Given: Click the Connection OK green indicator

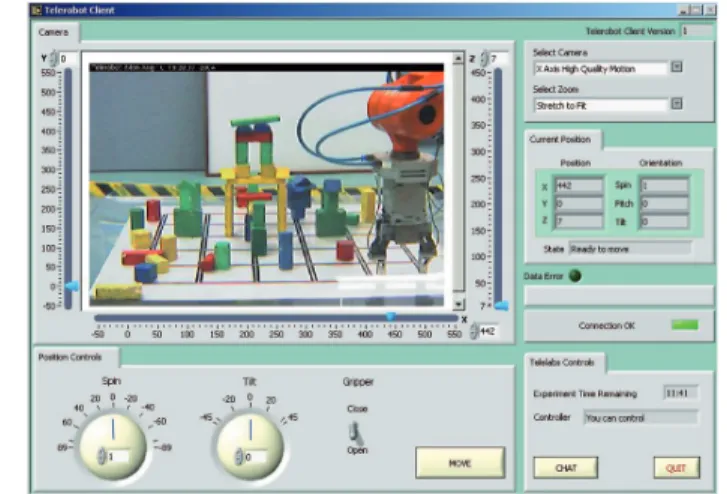Looking at the screenshot, I should tap(685, 325).
